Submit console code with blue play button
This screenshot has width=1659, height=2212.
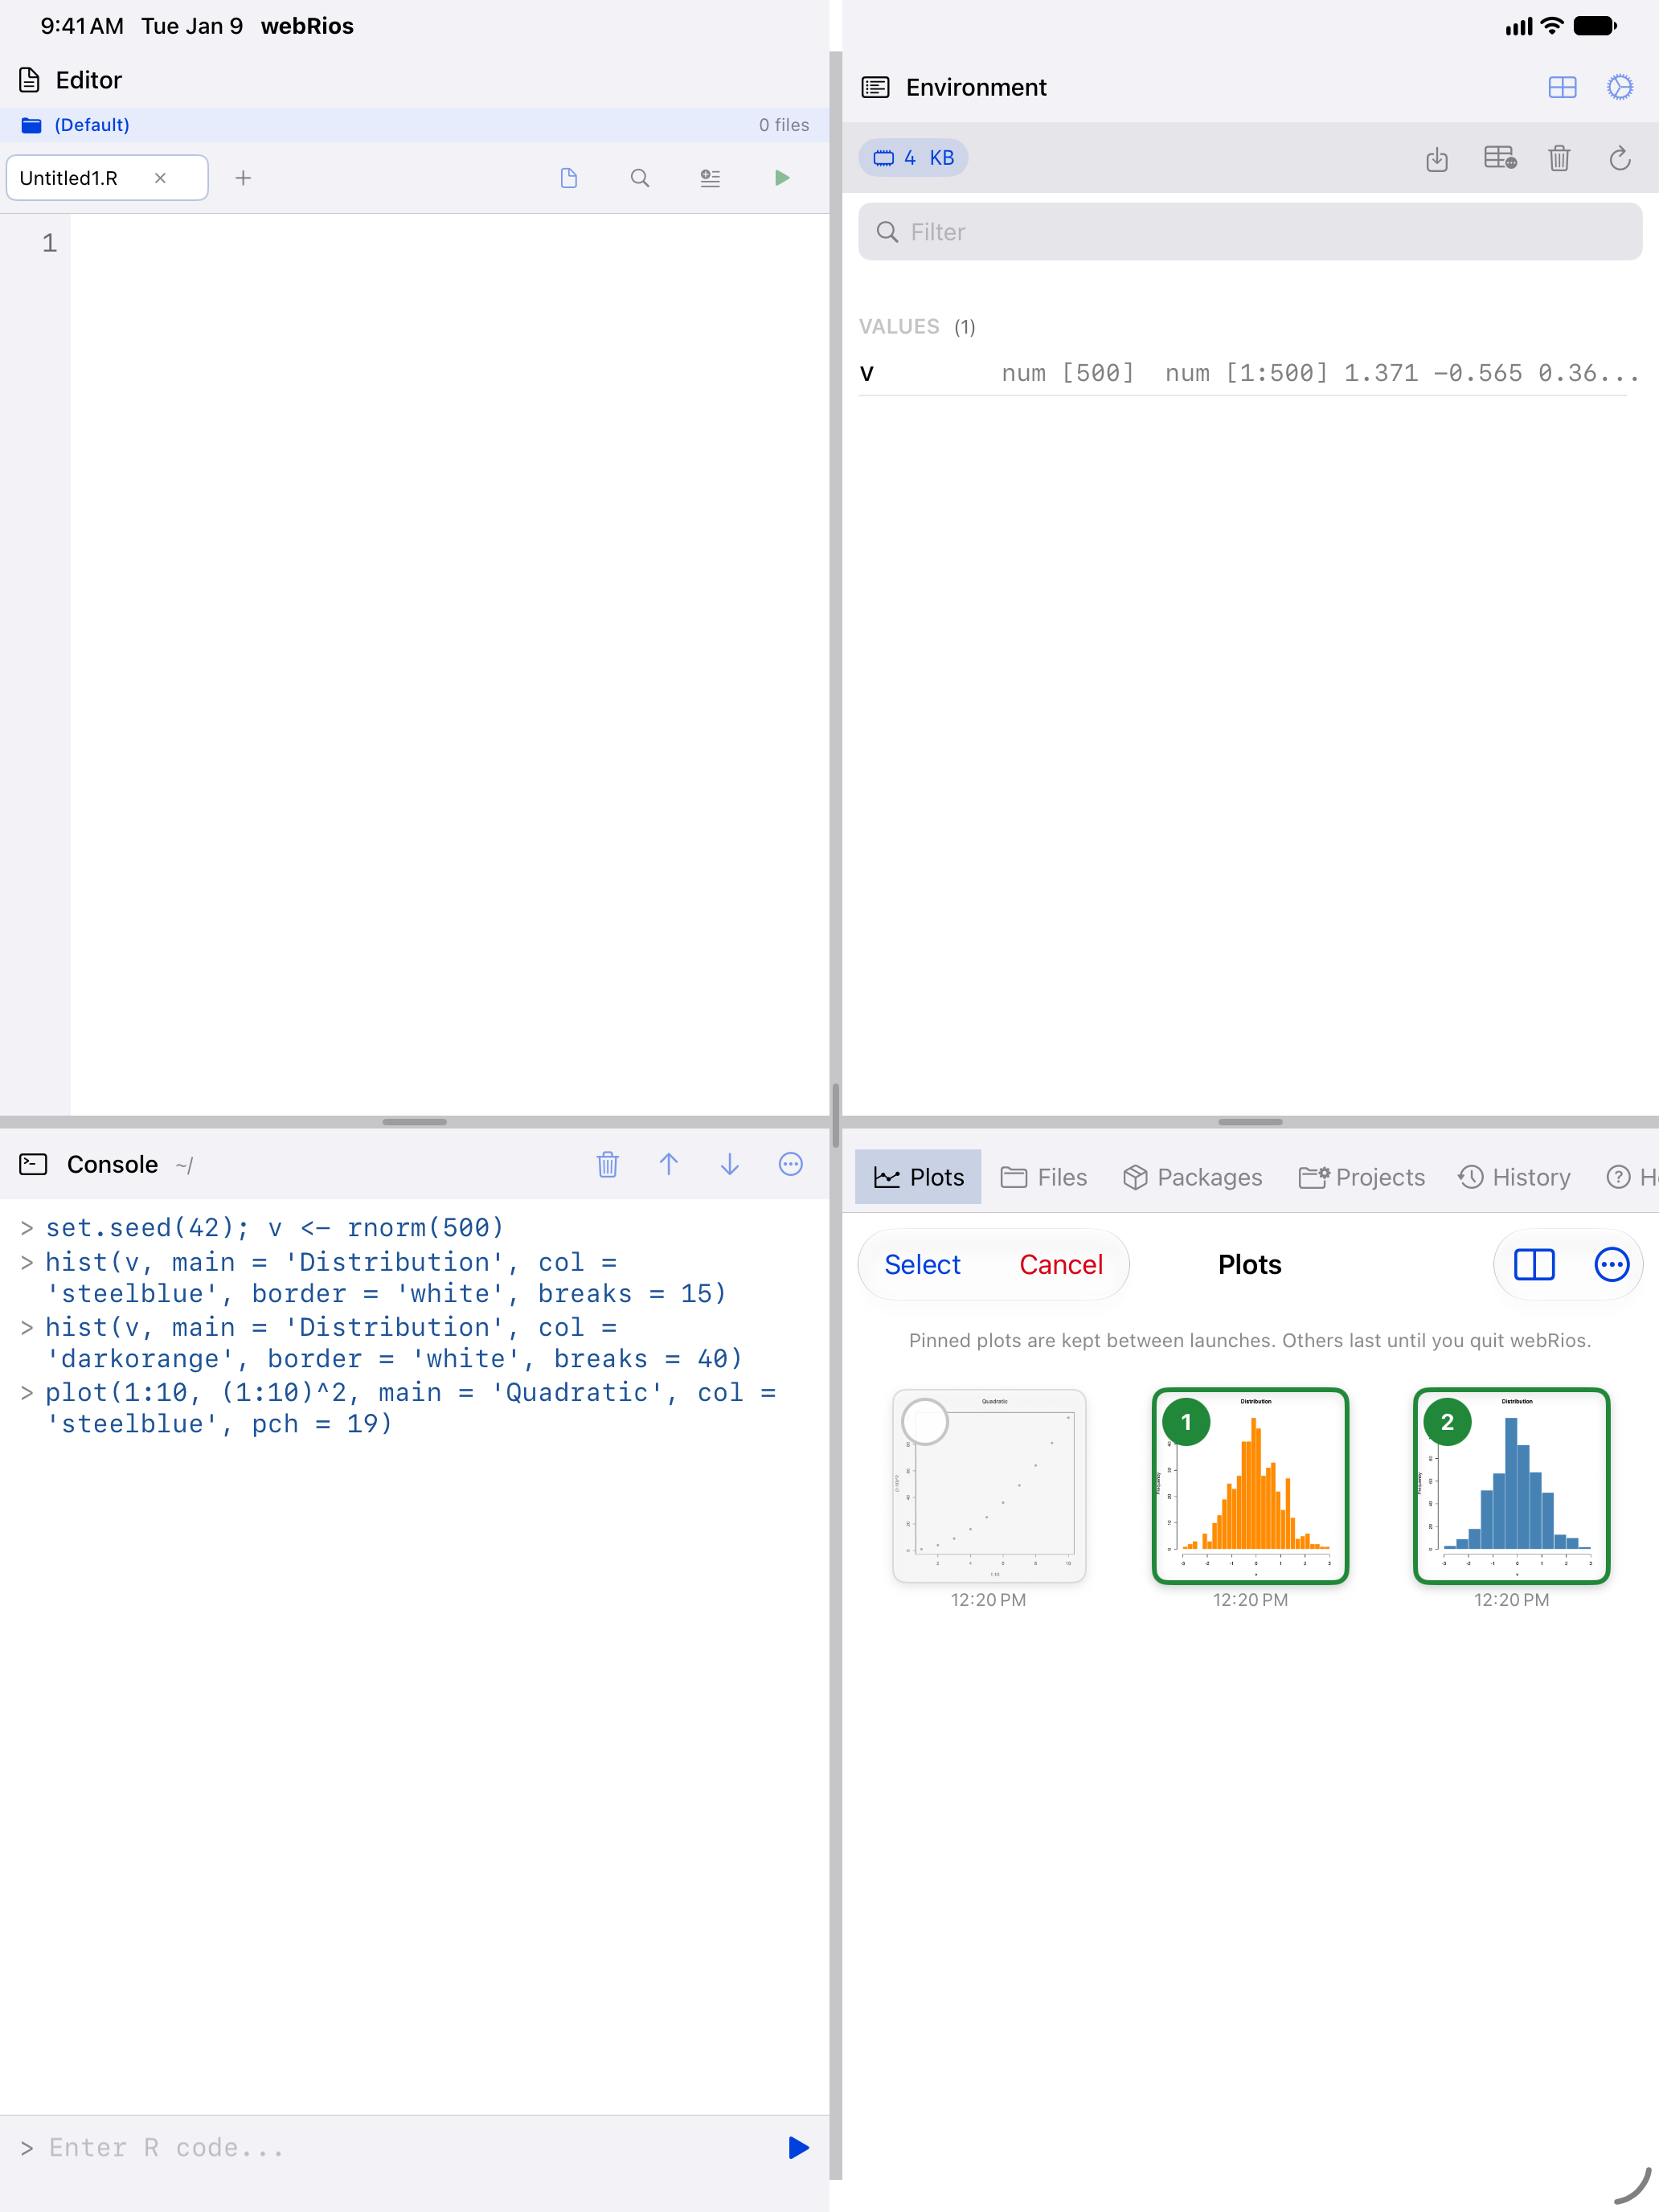pos(798,2147)
